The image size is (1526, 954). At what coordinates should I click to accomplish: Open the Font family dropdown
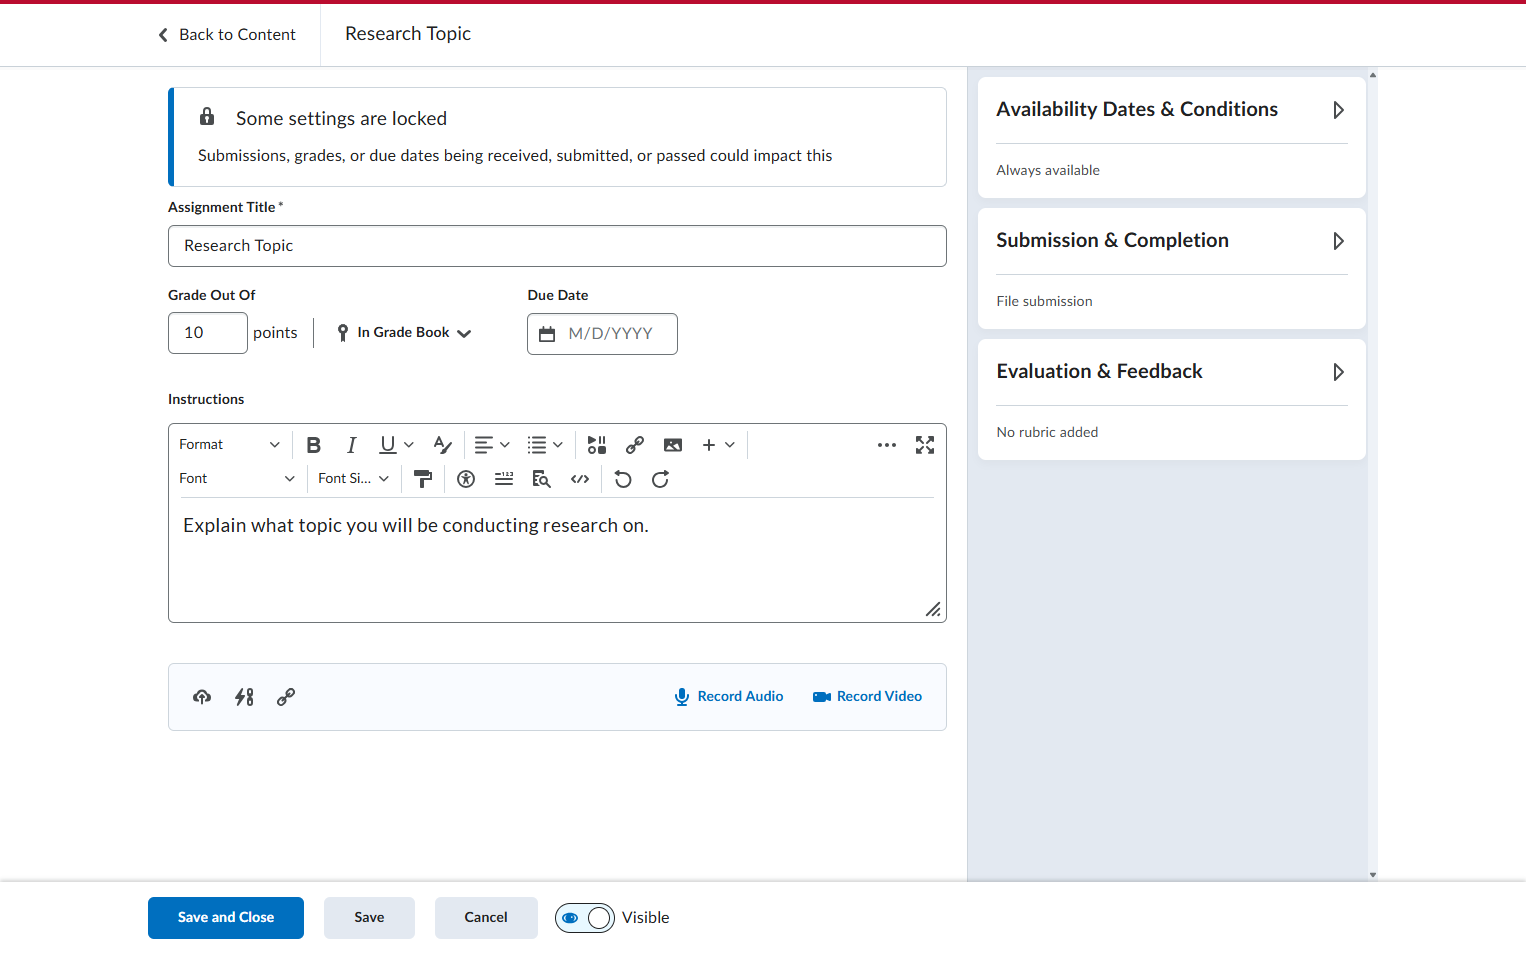pyautogui.click(x=237, y=479)
